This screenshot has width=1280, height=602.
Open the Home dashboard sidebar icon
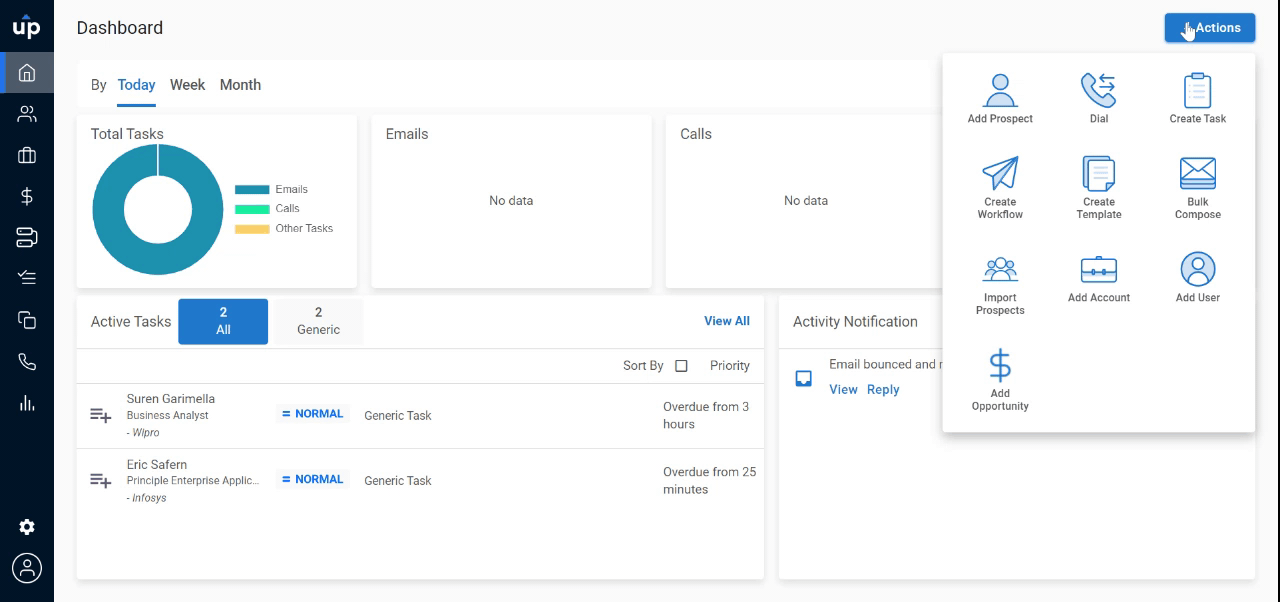[27, 72]
